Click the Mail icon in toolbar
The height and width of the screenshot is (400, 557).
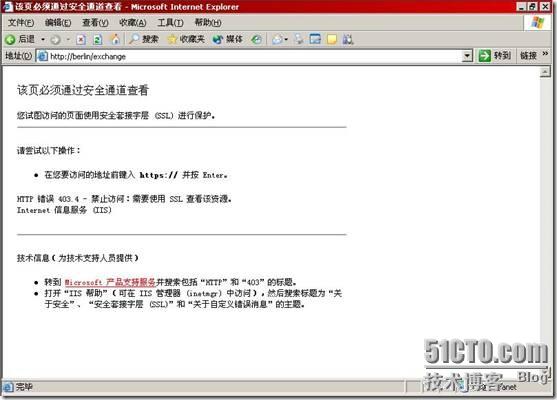coord(277,39)
